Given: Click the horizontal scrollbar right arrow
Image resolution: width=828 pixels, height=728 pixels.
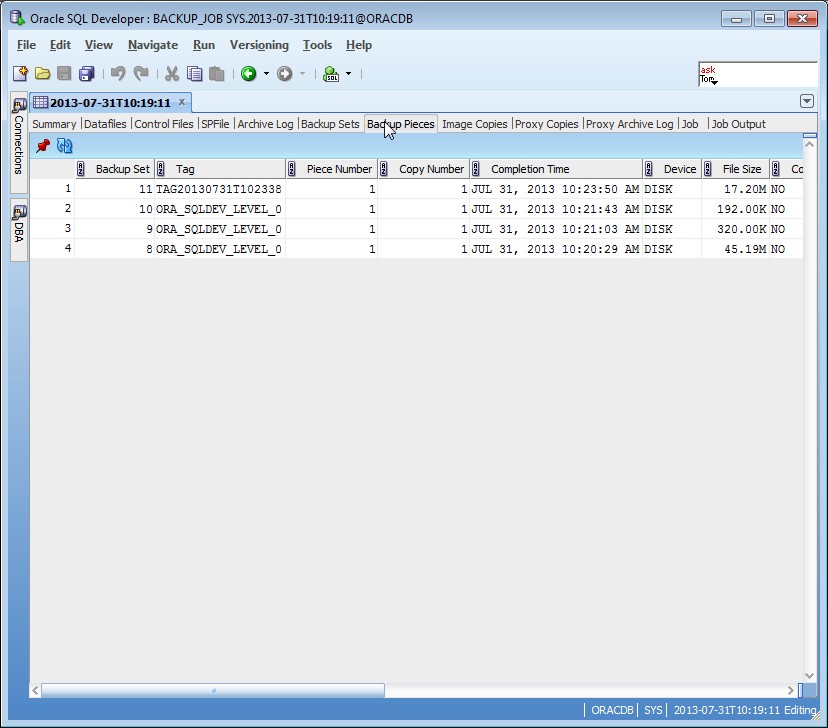Looking at the screenshot, I should pos(791,690).
